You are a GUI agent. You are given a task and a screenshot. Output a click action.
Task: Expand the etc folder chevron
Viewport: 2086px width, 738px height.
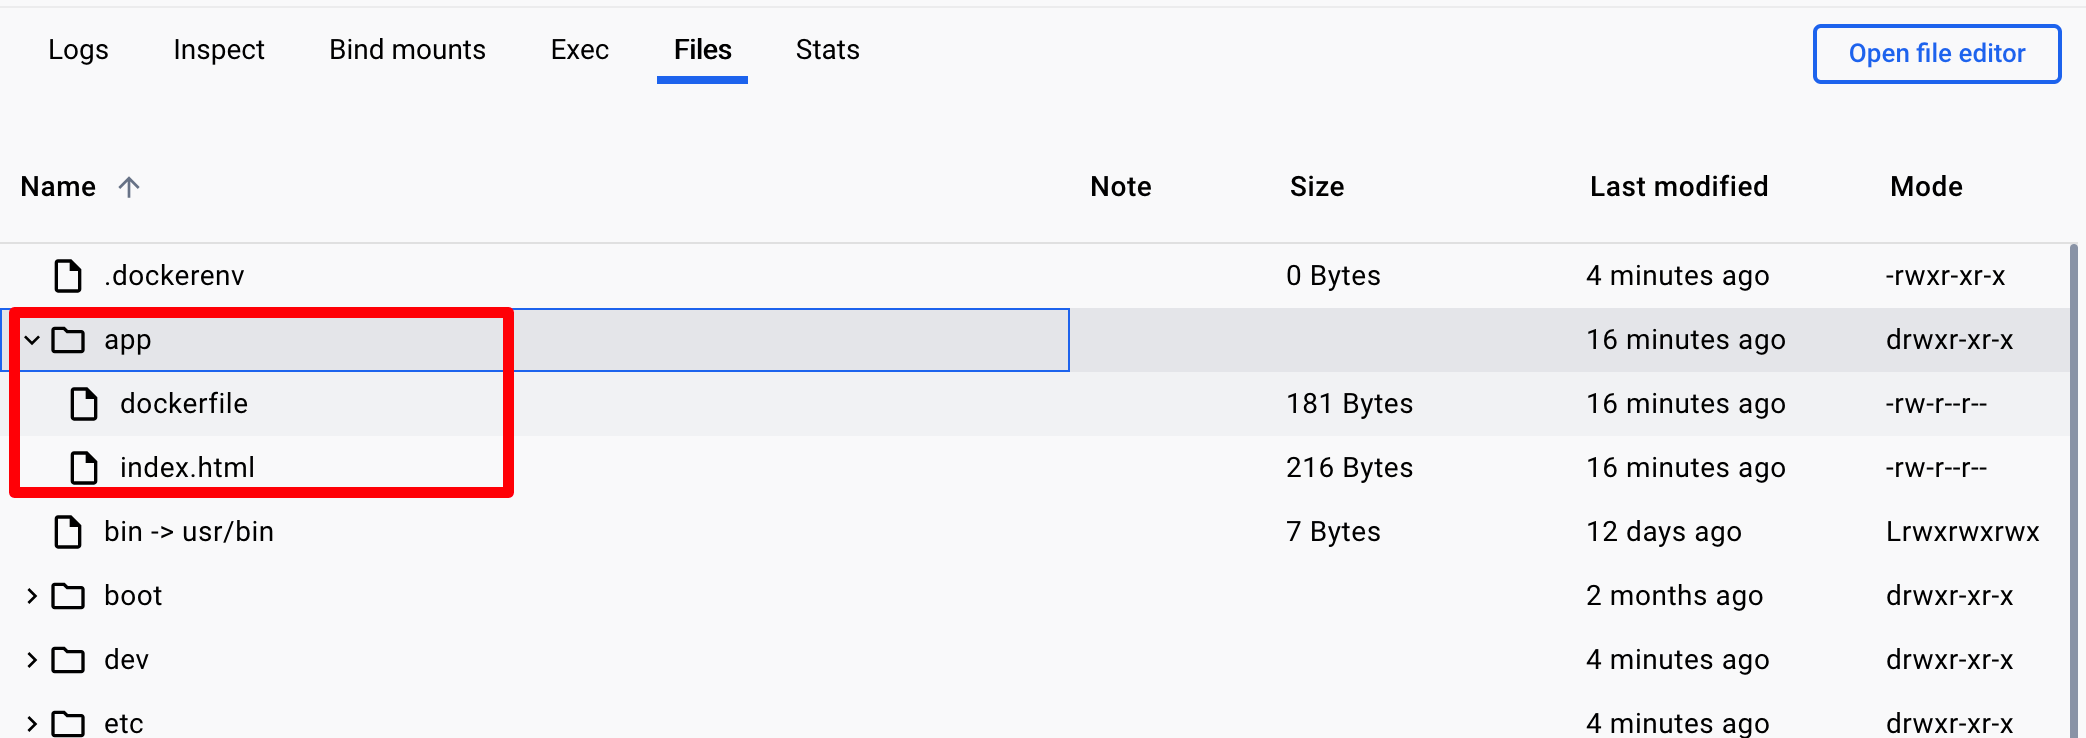(32, 723)
